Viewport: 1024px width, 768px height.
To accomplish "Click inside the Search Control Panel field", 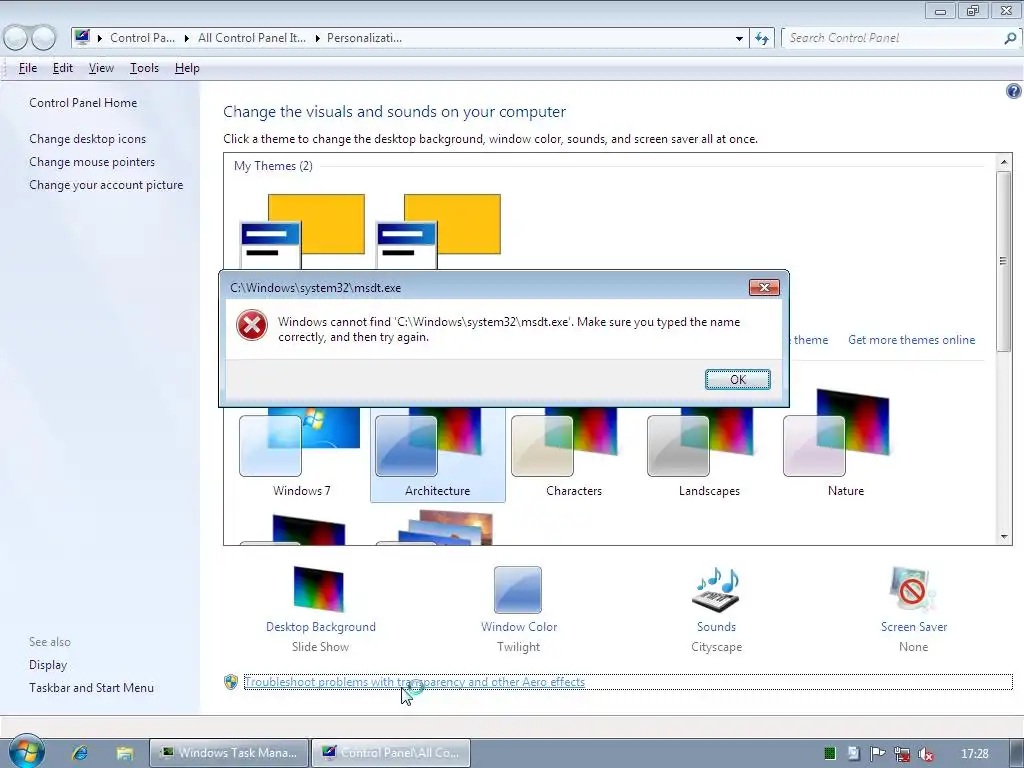I will click(892, 38).
